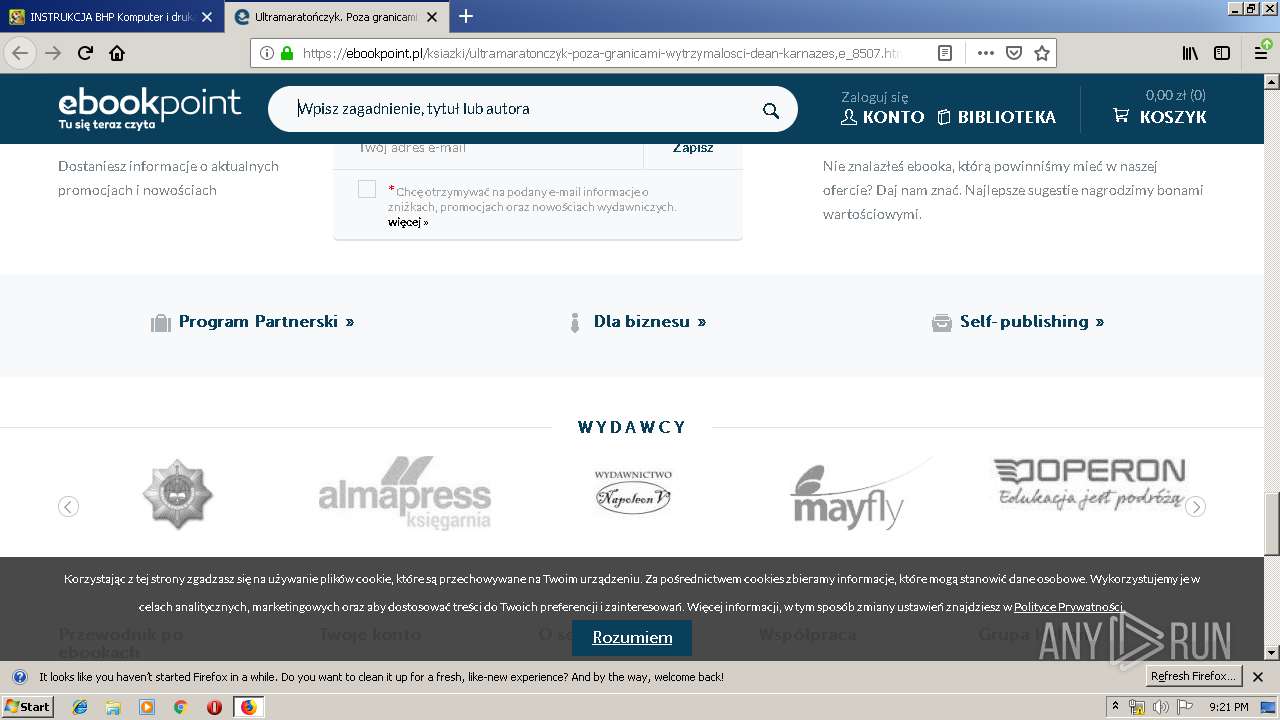Open BIBLIOTEKA library link

996,117
